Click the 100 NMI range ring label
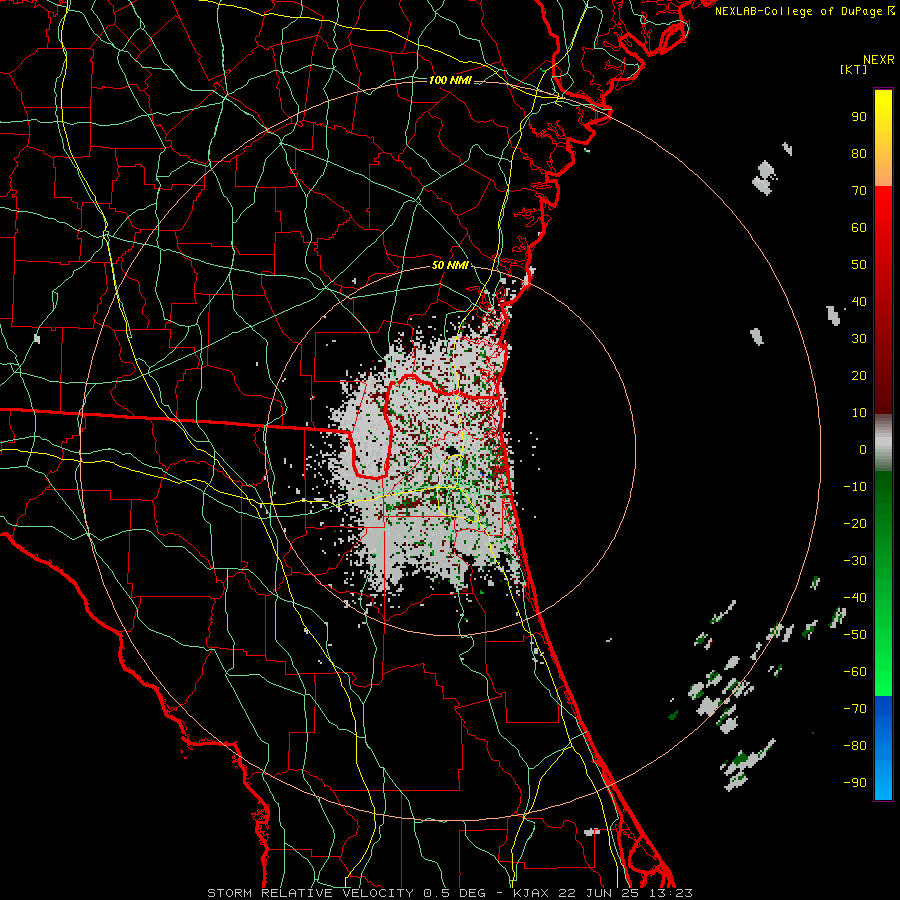The height and width of the screenshot is (900, 900). (x=450, y=80)
